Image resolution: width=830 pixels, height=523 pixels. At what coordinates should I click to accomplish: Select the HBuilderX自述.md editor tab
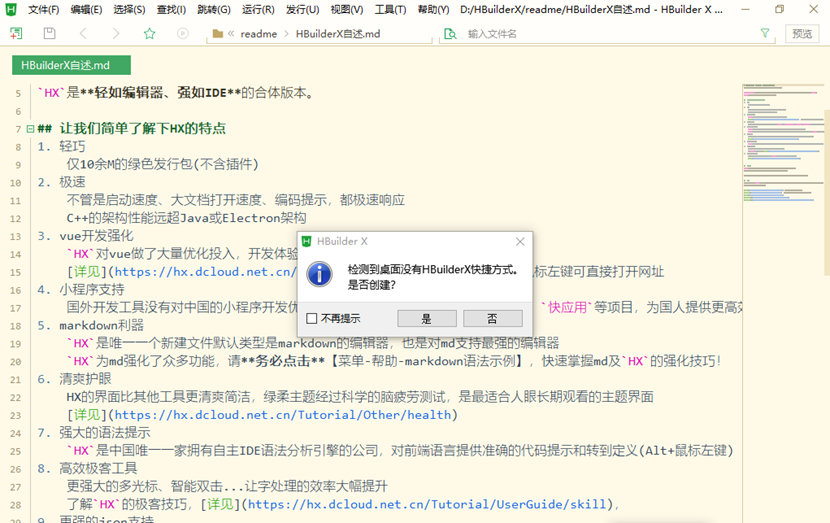pos(71,65)
